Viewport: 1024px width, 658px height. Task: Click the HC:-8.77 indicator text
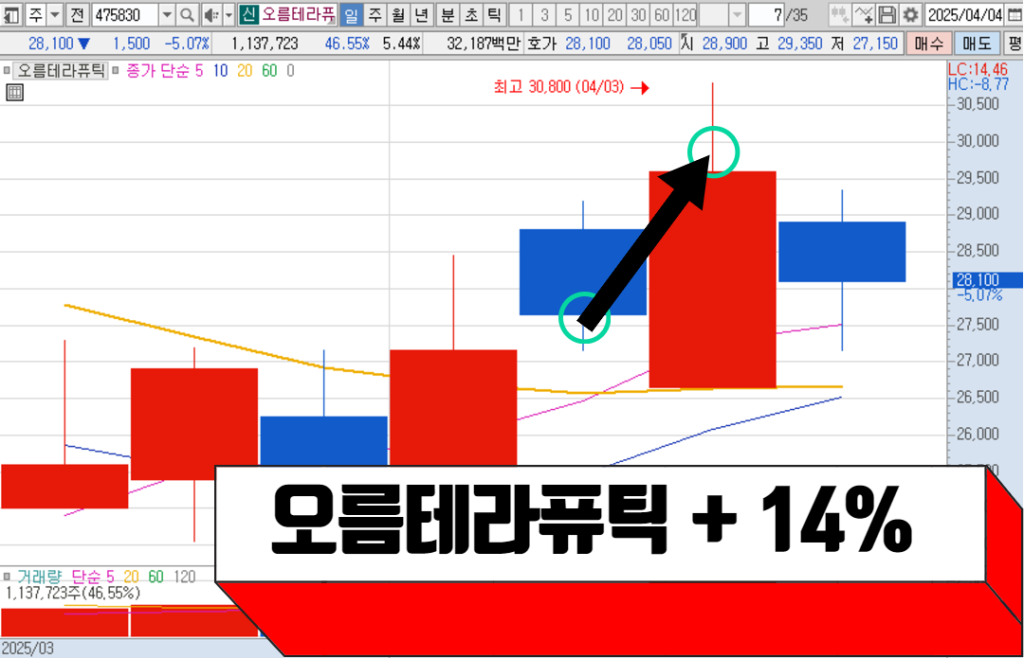(978, 83)
